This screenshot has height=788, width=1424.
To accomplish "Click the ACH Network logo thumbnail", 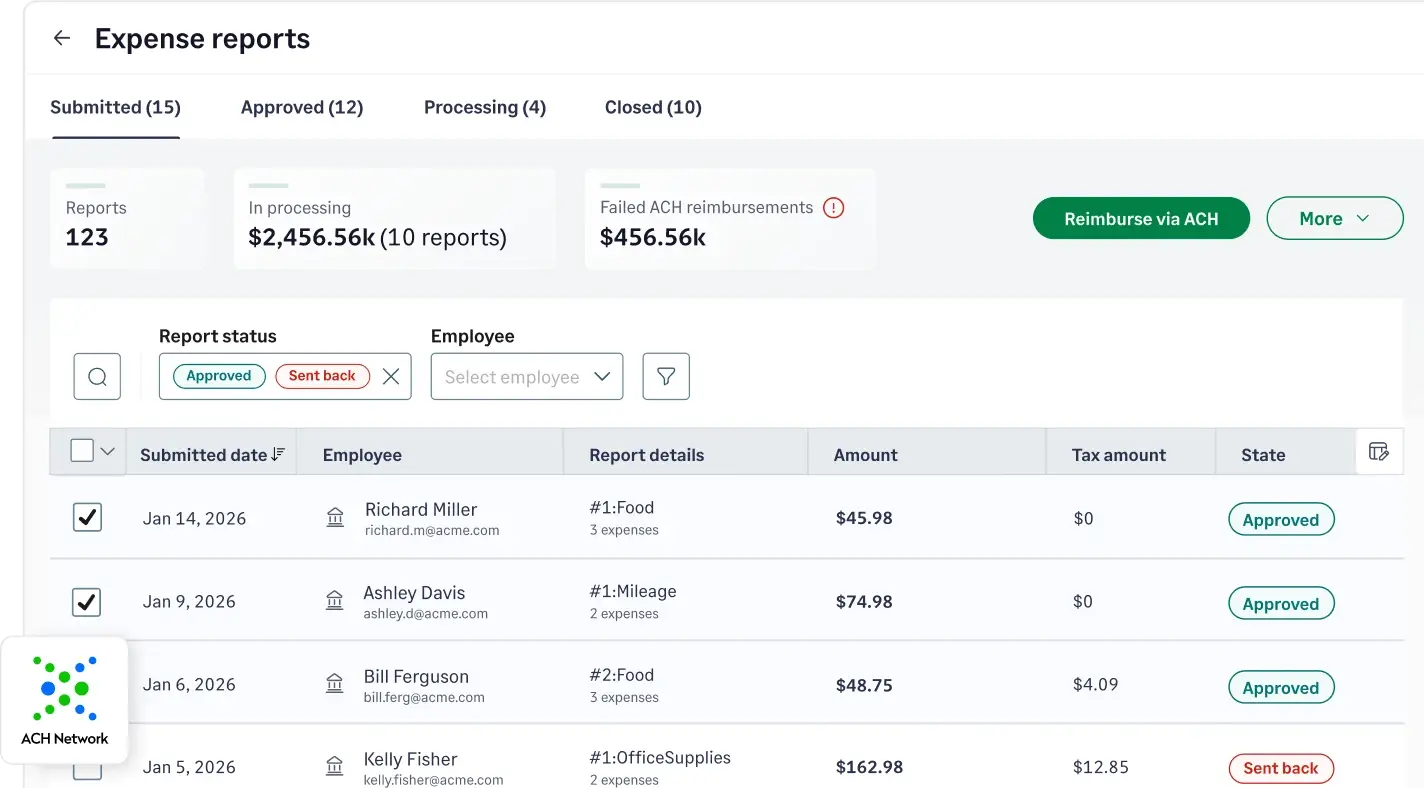I will [64, 690].
